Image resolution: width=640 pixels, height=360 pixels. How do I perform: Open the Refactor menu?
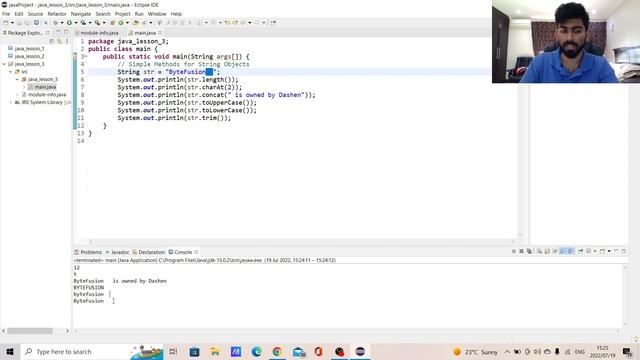57,14
